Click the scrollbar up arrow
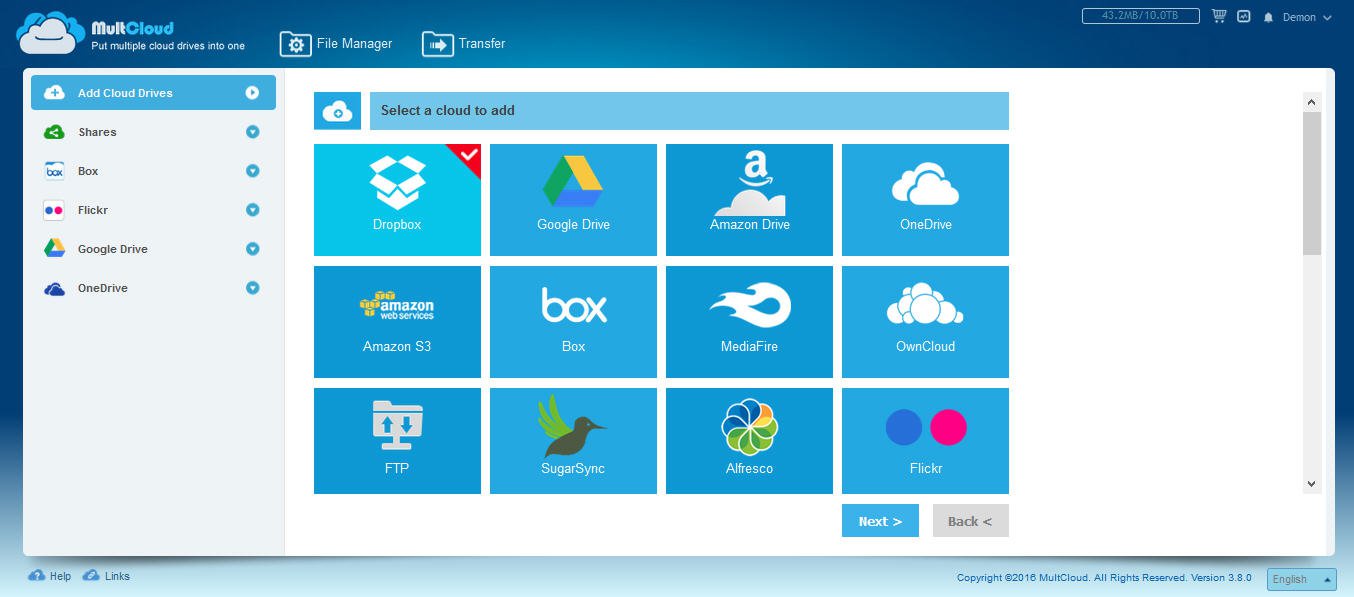The height and width of the screenshot is (597, 1354). [1312, 102]
